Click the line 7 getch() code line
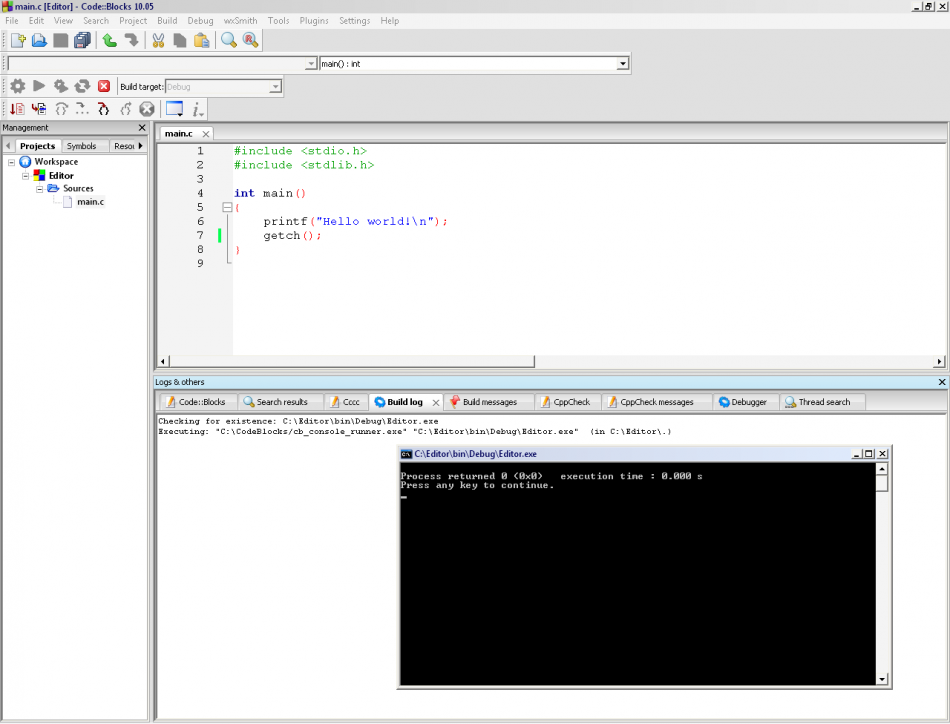 (x=292, y=236)
